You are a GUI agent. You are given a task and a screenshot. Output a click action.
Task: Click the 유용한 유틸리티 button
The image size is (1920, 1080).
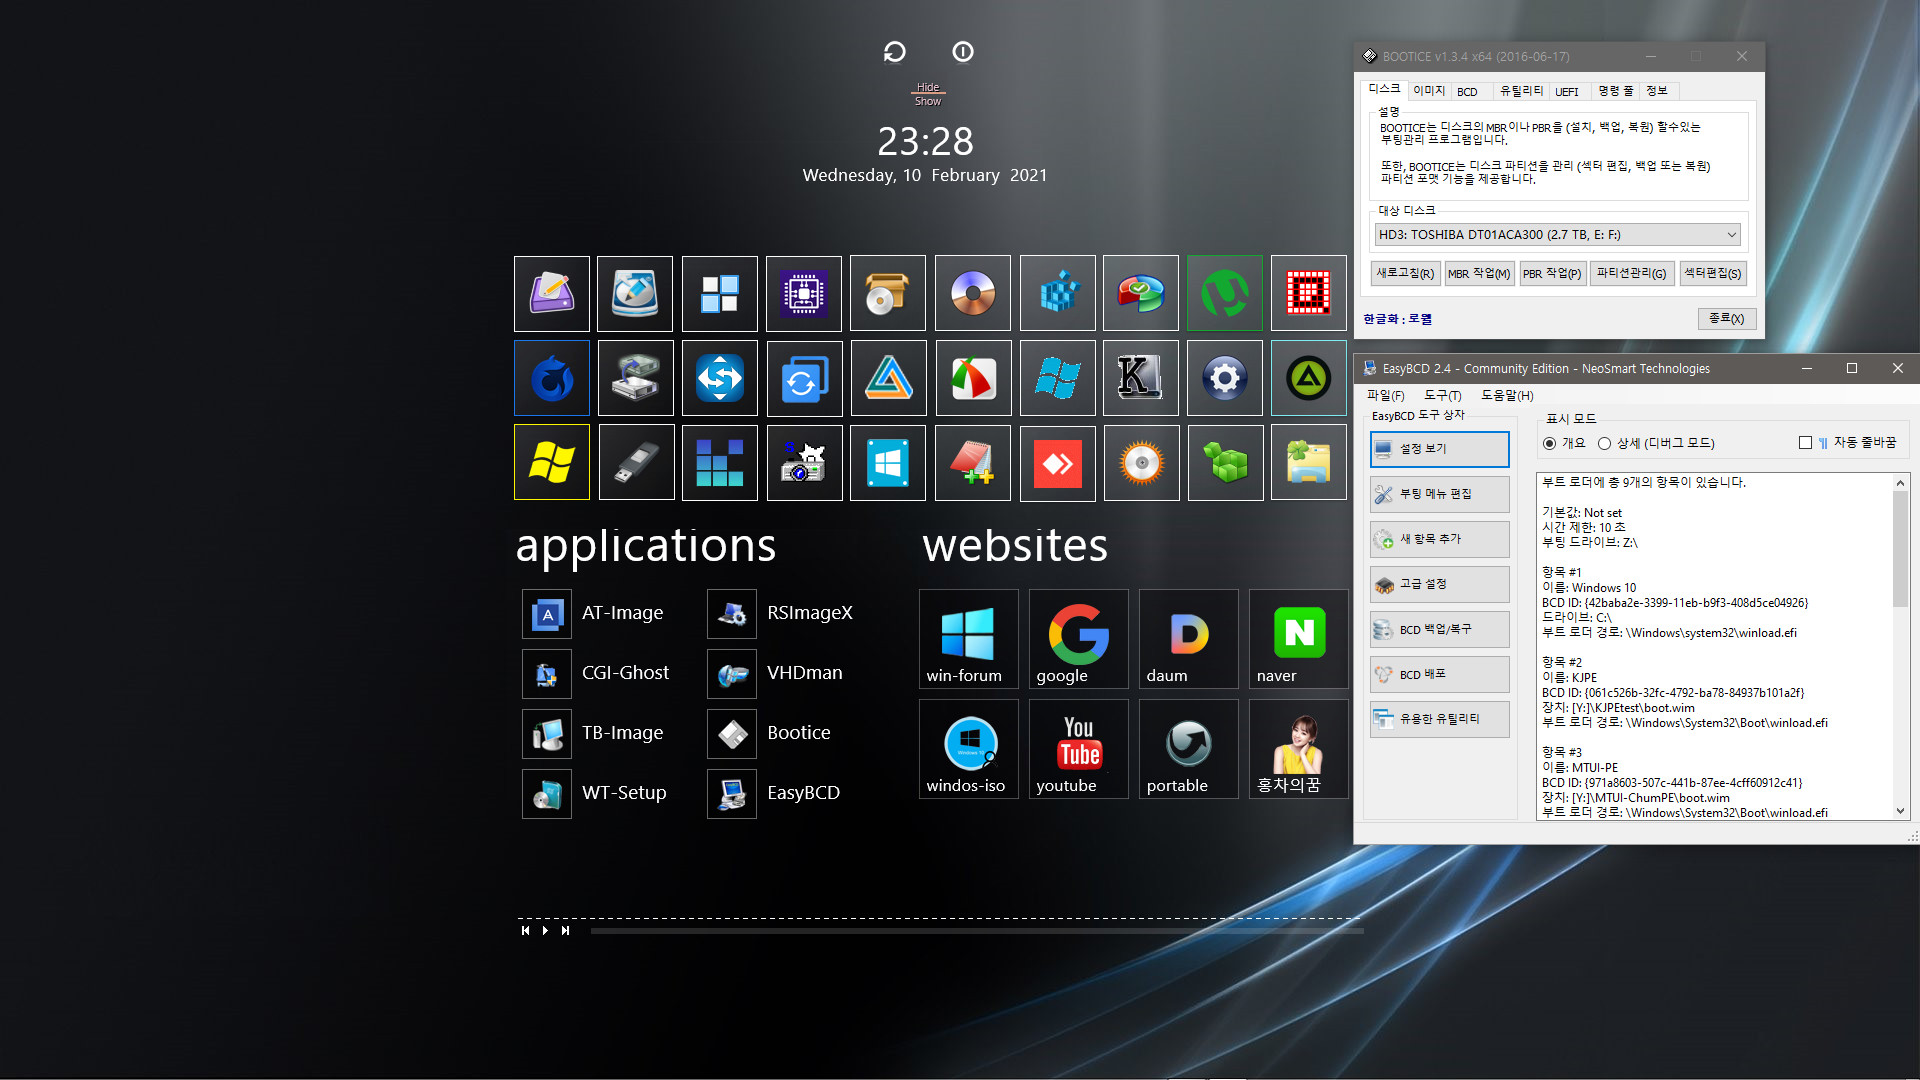coord(1439,719)
